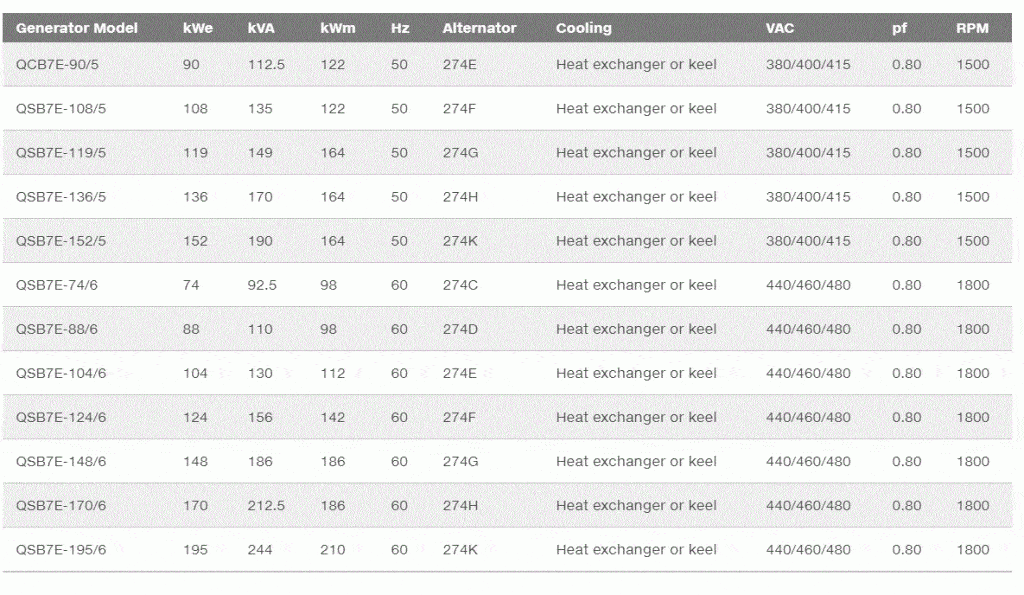Select the Alternator column header

[x=479, y=28]
